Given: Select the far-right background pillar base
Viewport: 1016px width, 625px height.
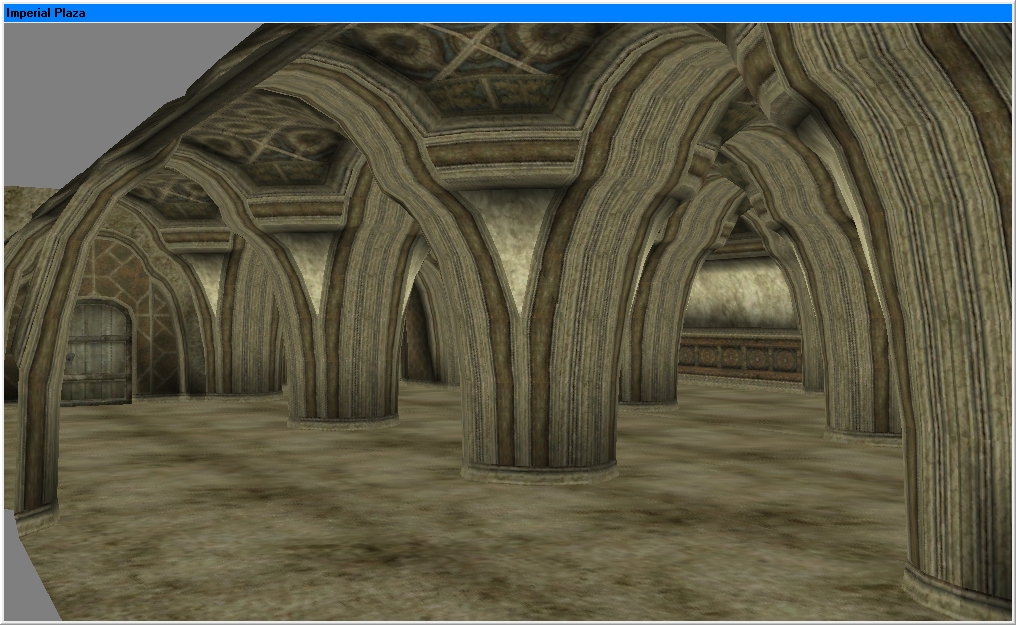Looking at the screenshot, I should click(862, 435).
